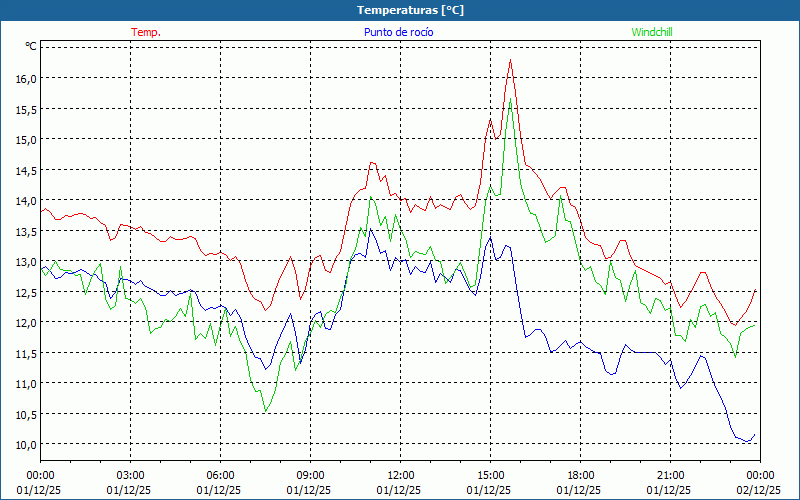Select the 18:00 time axis label
Screen dimensions: 800x500
(x=580, y=475)
